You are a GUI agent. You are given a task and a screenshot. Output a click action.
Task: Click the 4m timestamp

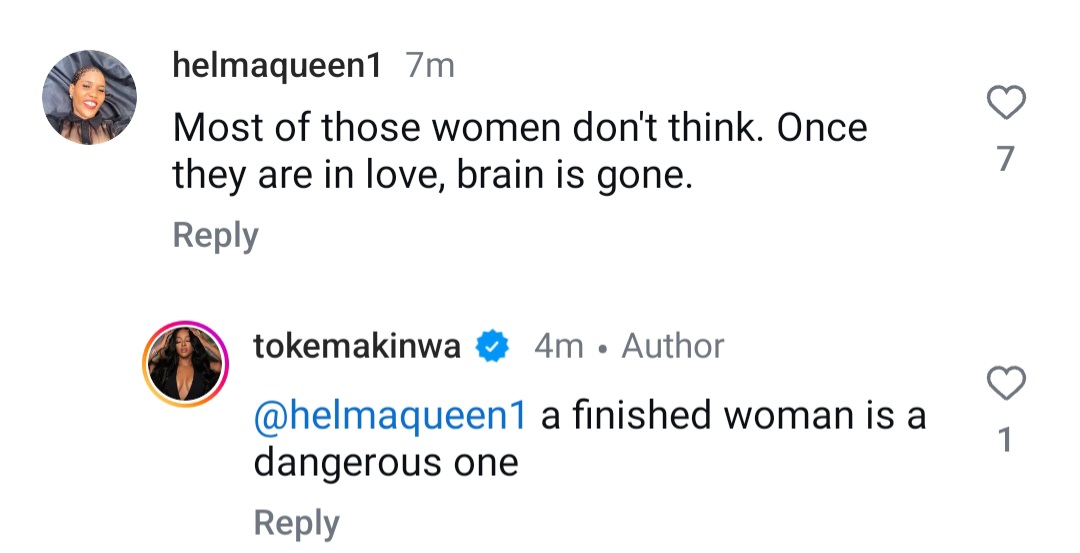pyautogui.click(x=558, y=347)
